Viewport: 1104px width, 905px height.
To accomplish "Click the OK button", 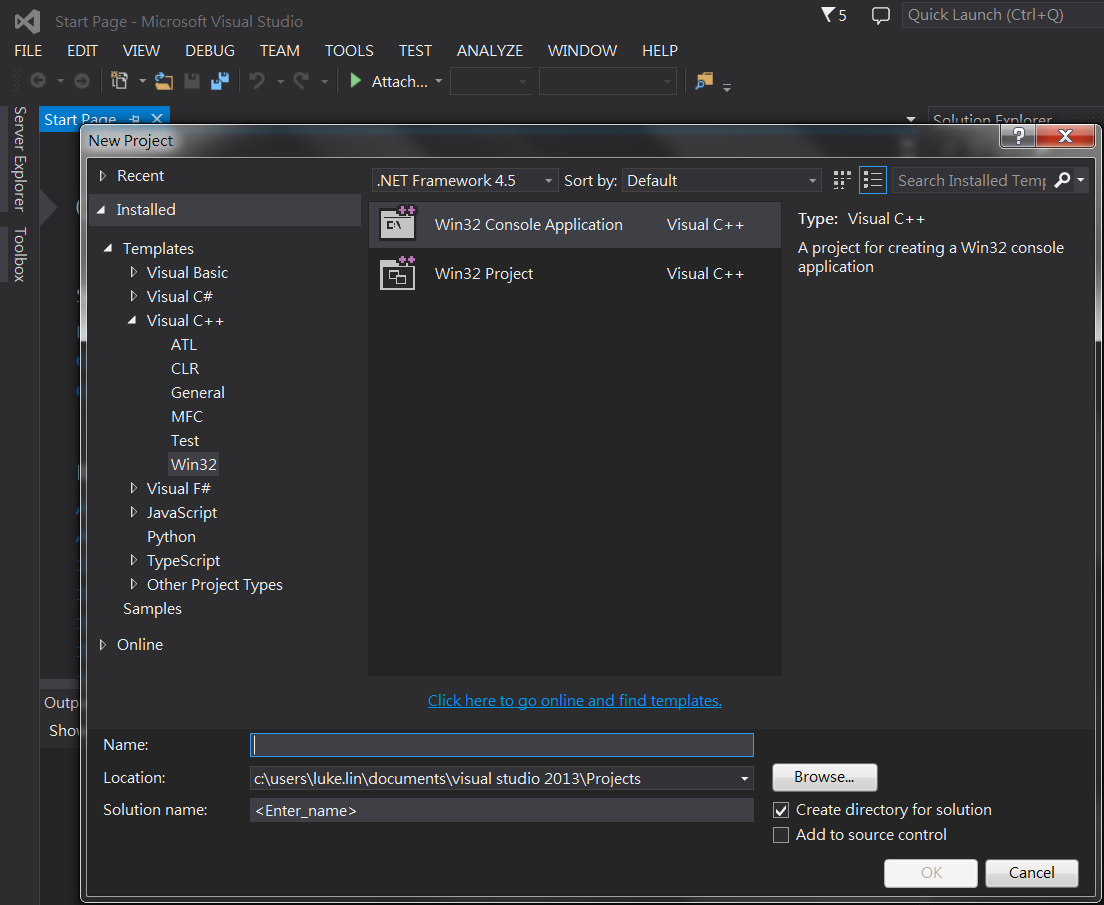I will click(x=931, y=873).
